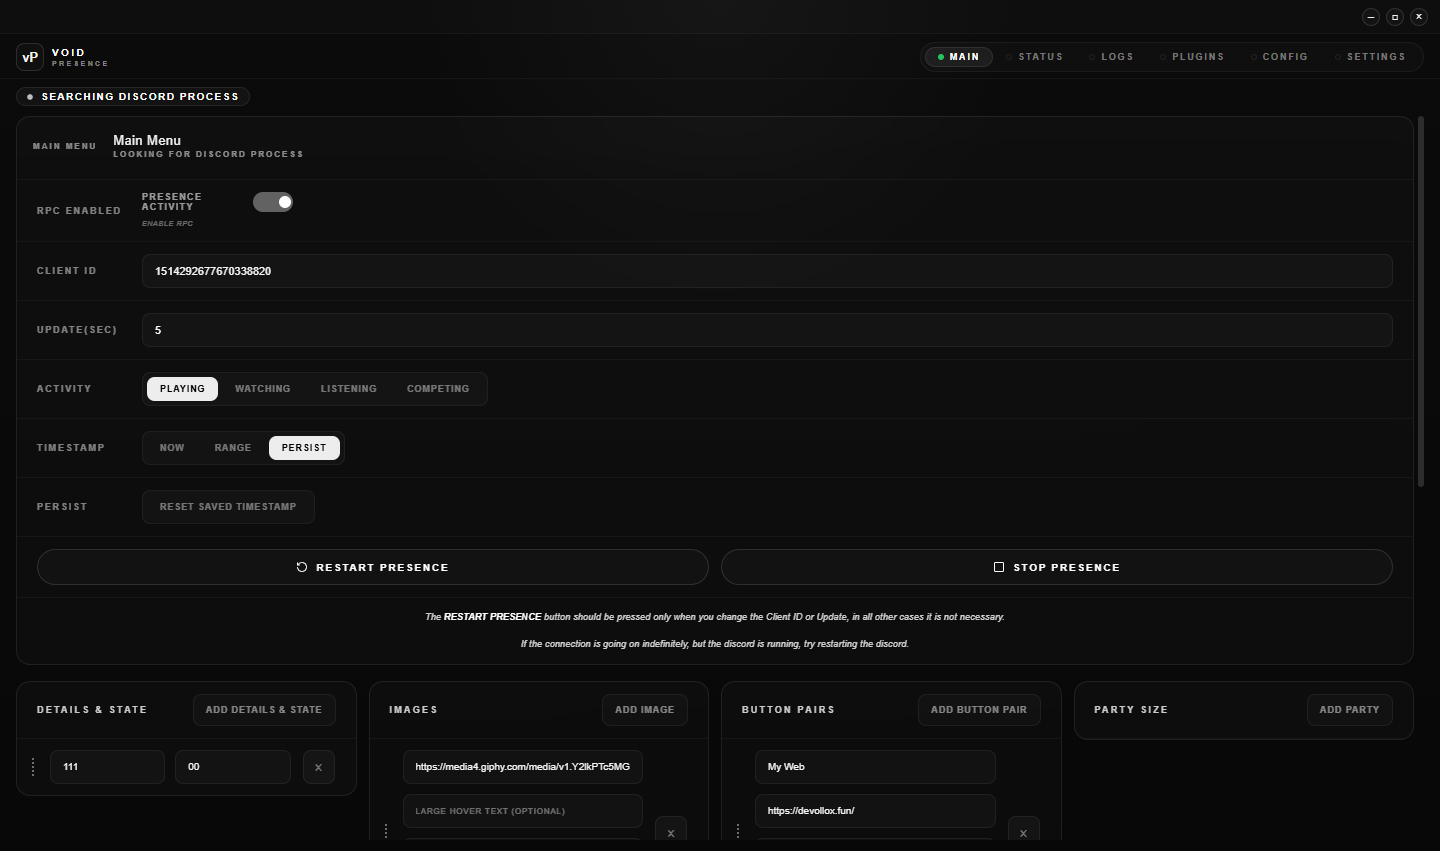The image size is (1440, 851).
Task: Click the Stop Presence button
Action: (x=1057, y=567)
